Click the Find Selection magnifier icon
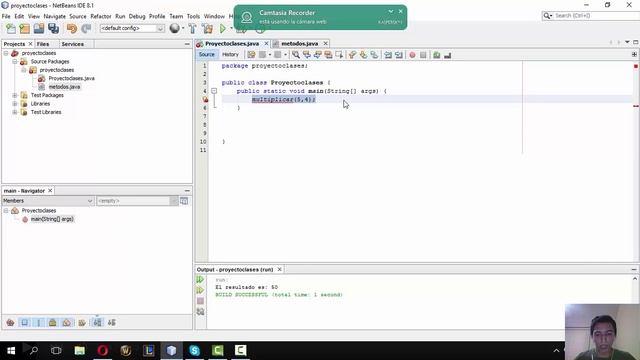The width and height of the screenshot is (640, 360). tap(296, 55)
